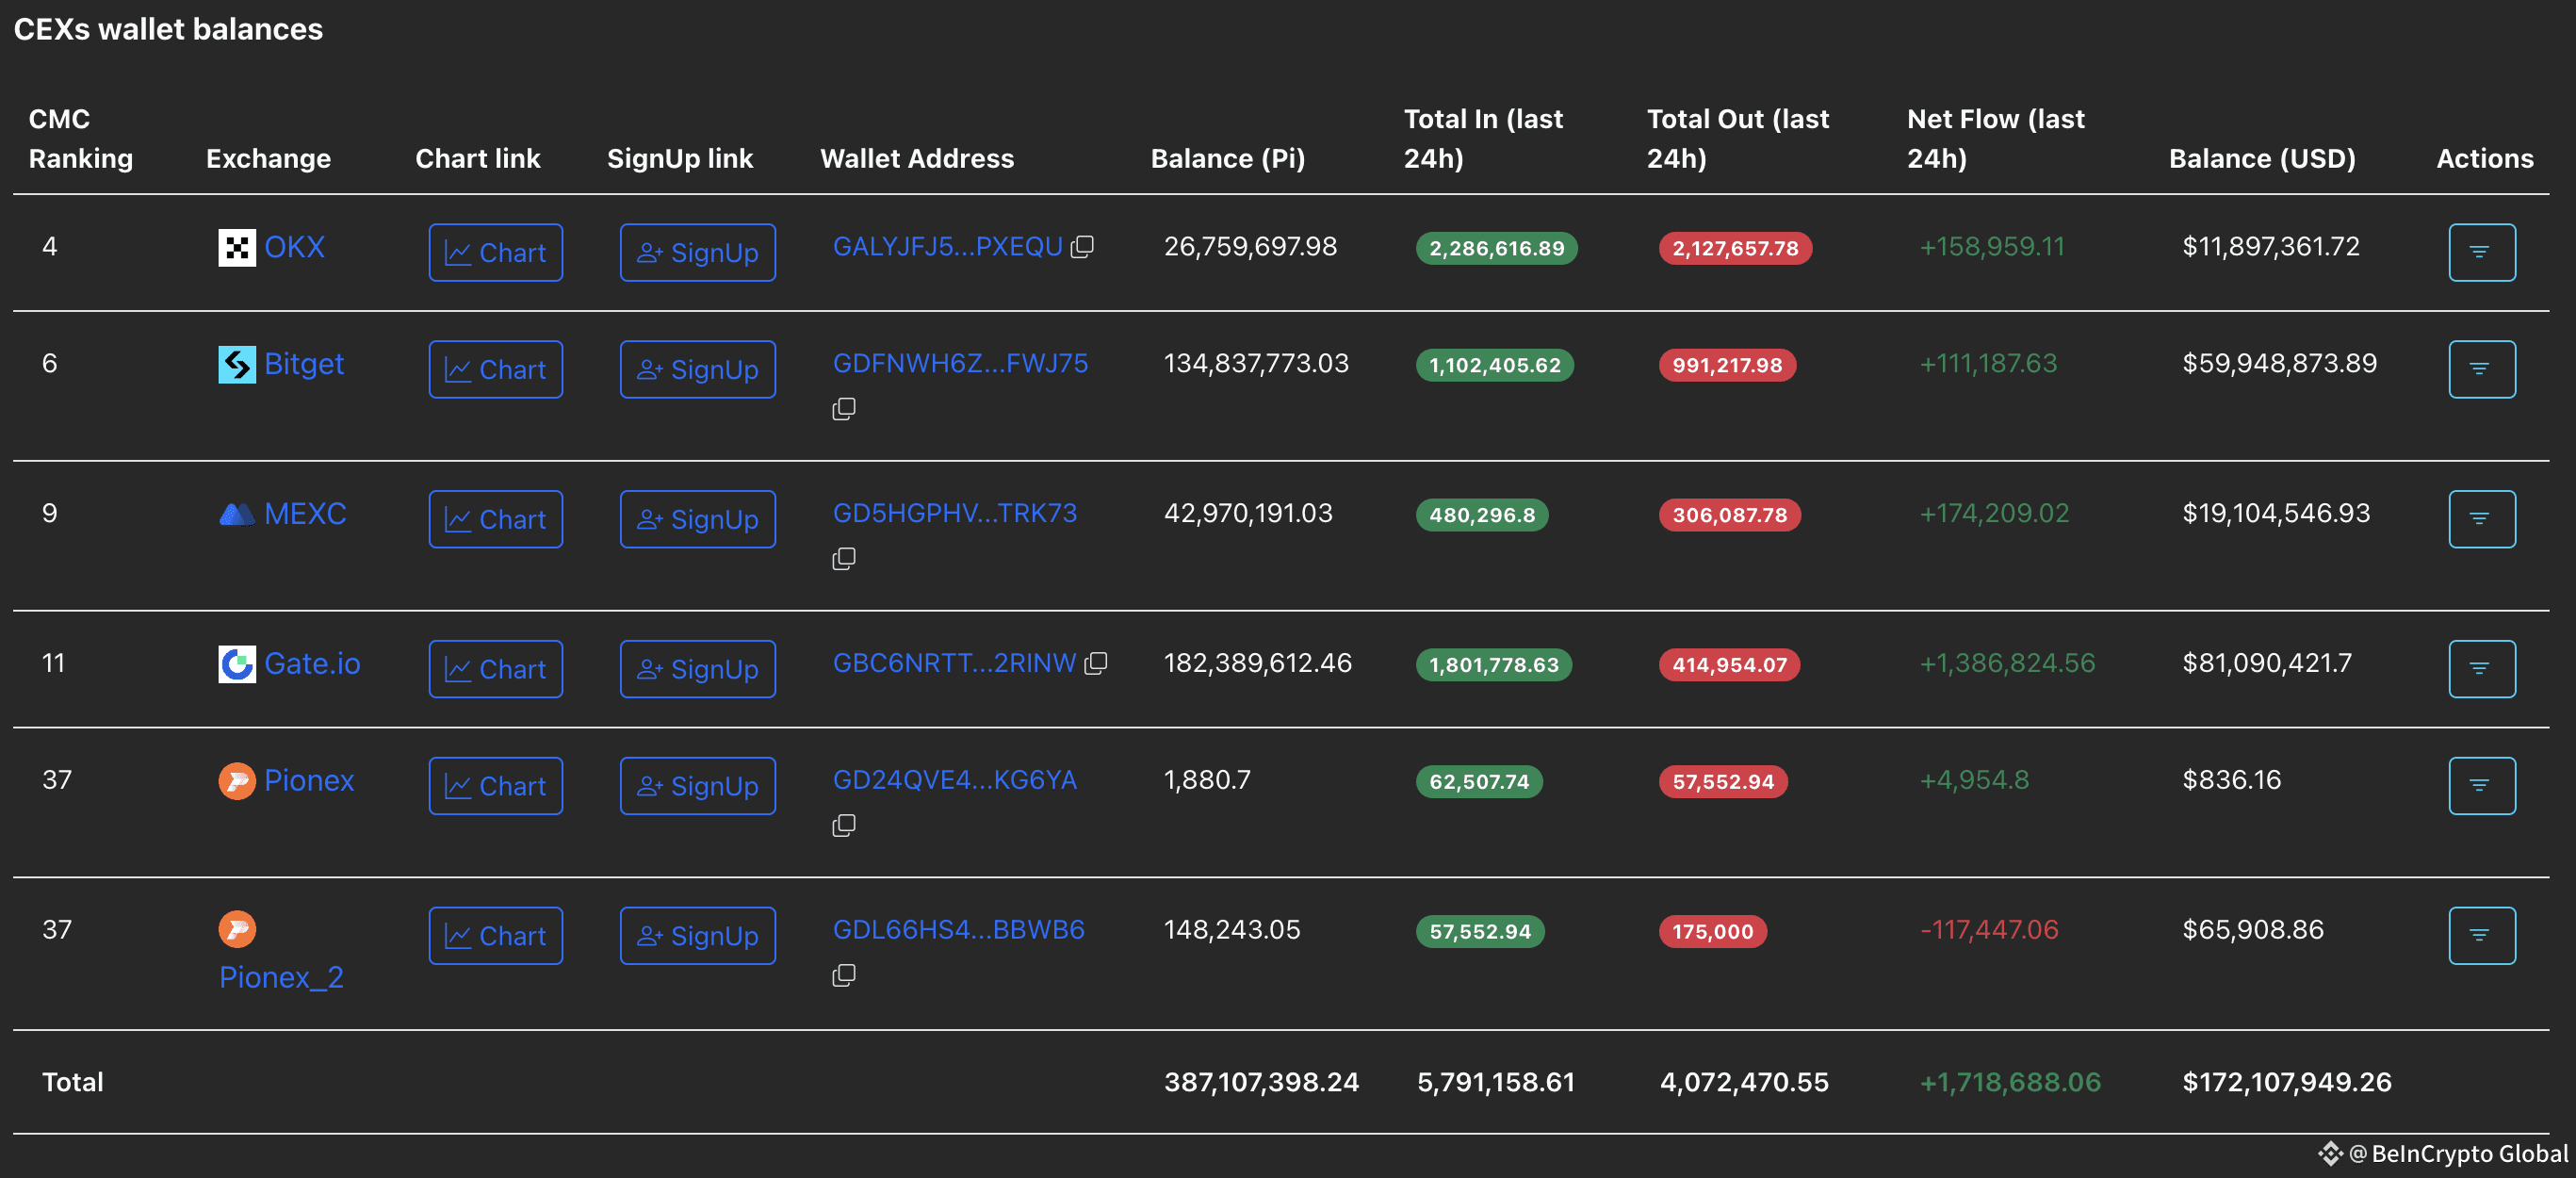Open the actions filter for OKX row
This screenshot has height=1178, width=2576.
click(x=2482, y=252)
